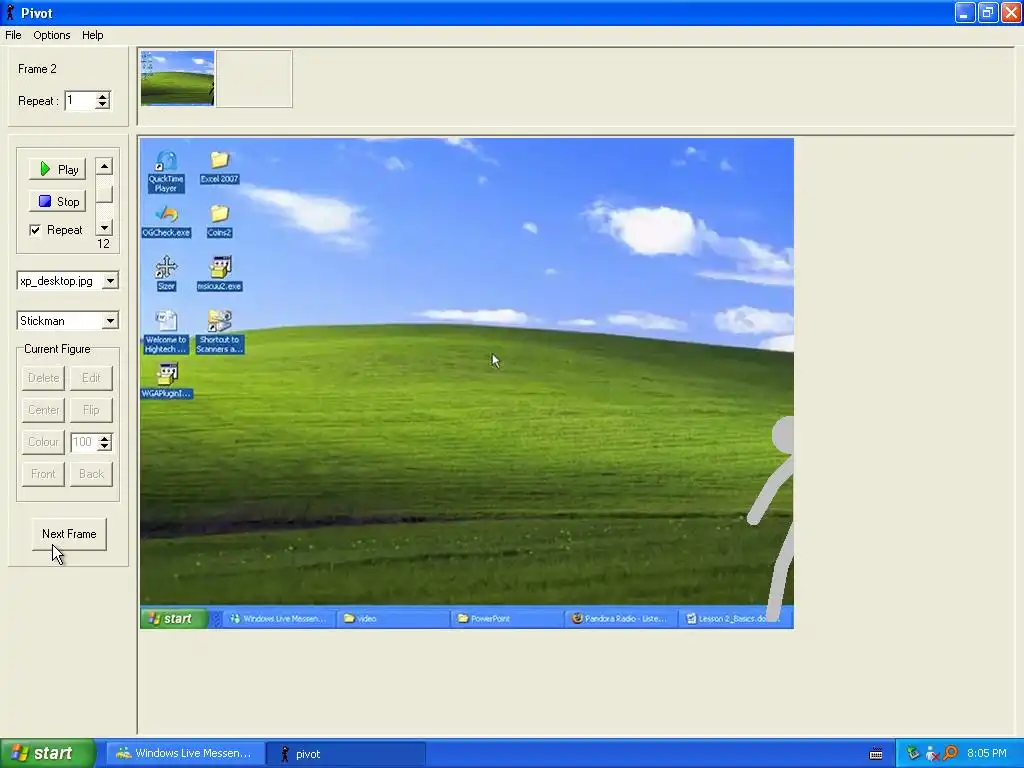Viewport: 1024px width, 768px height.
Task: Increase frame Repeat count spinner up
Action: [x=103, y=97]
